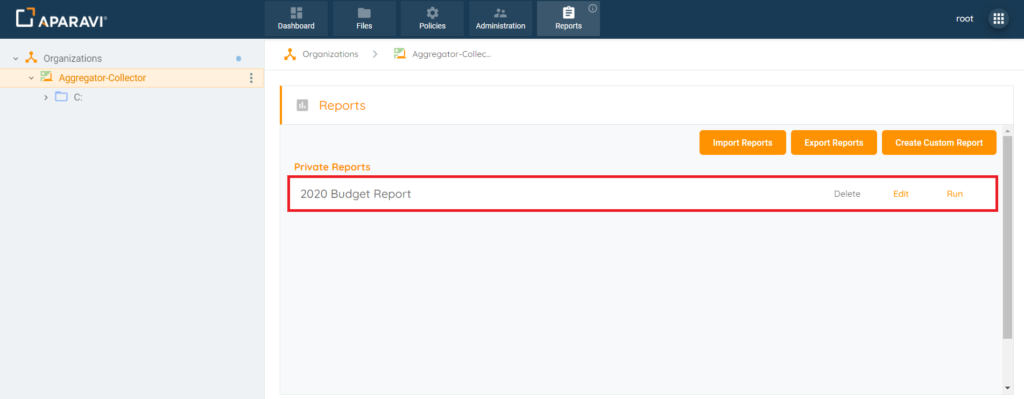Collapse the Aggregator-Collector tree node
The height and width of the screenshot is (399, 1024).
click(x=31, y=78)
